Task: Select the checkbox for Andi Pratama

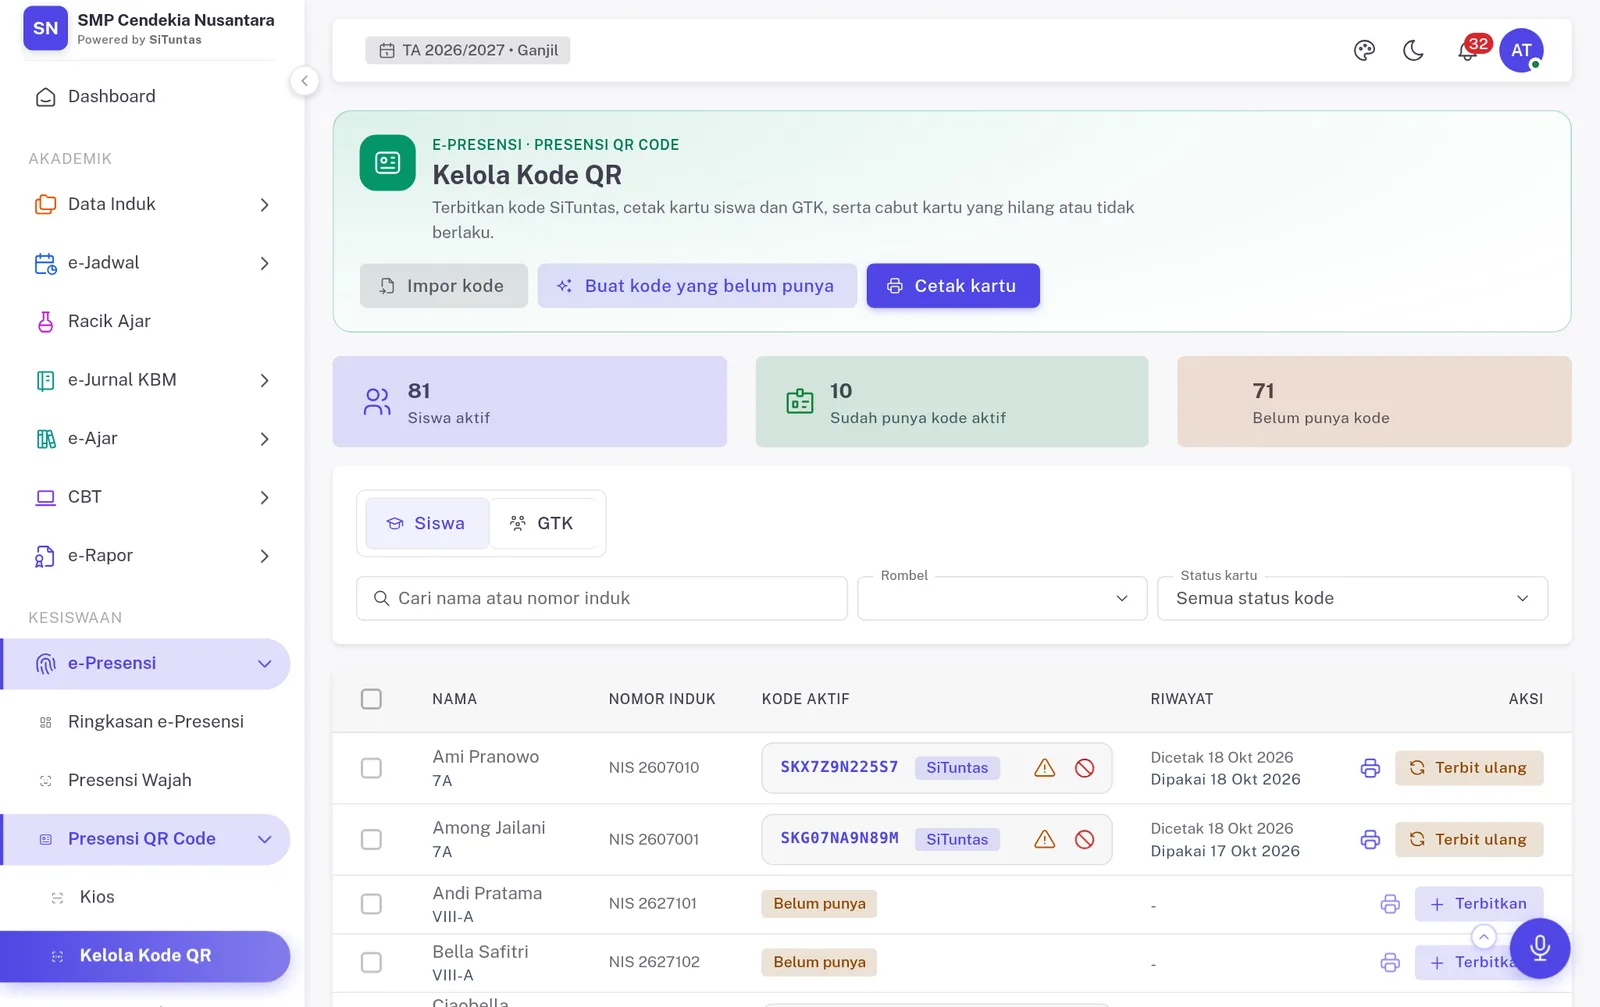Action: [x=371, y=904]
